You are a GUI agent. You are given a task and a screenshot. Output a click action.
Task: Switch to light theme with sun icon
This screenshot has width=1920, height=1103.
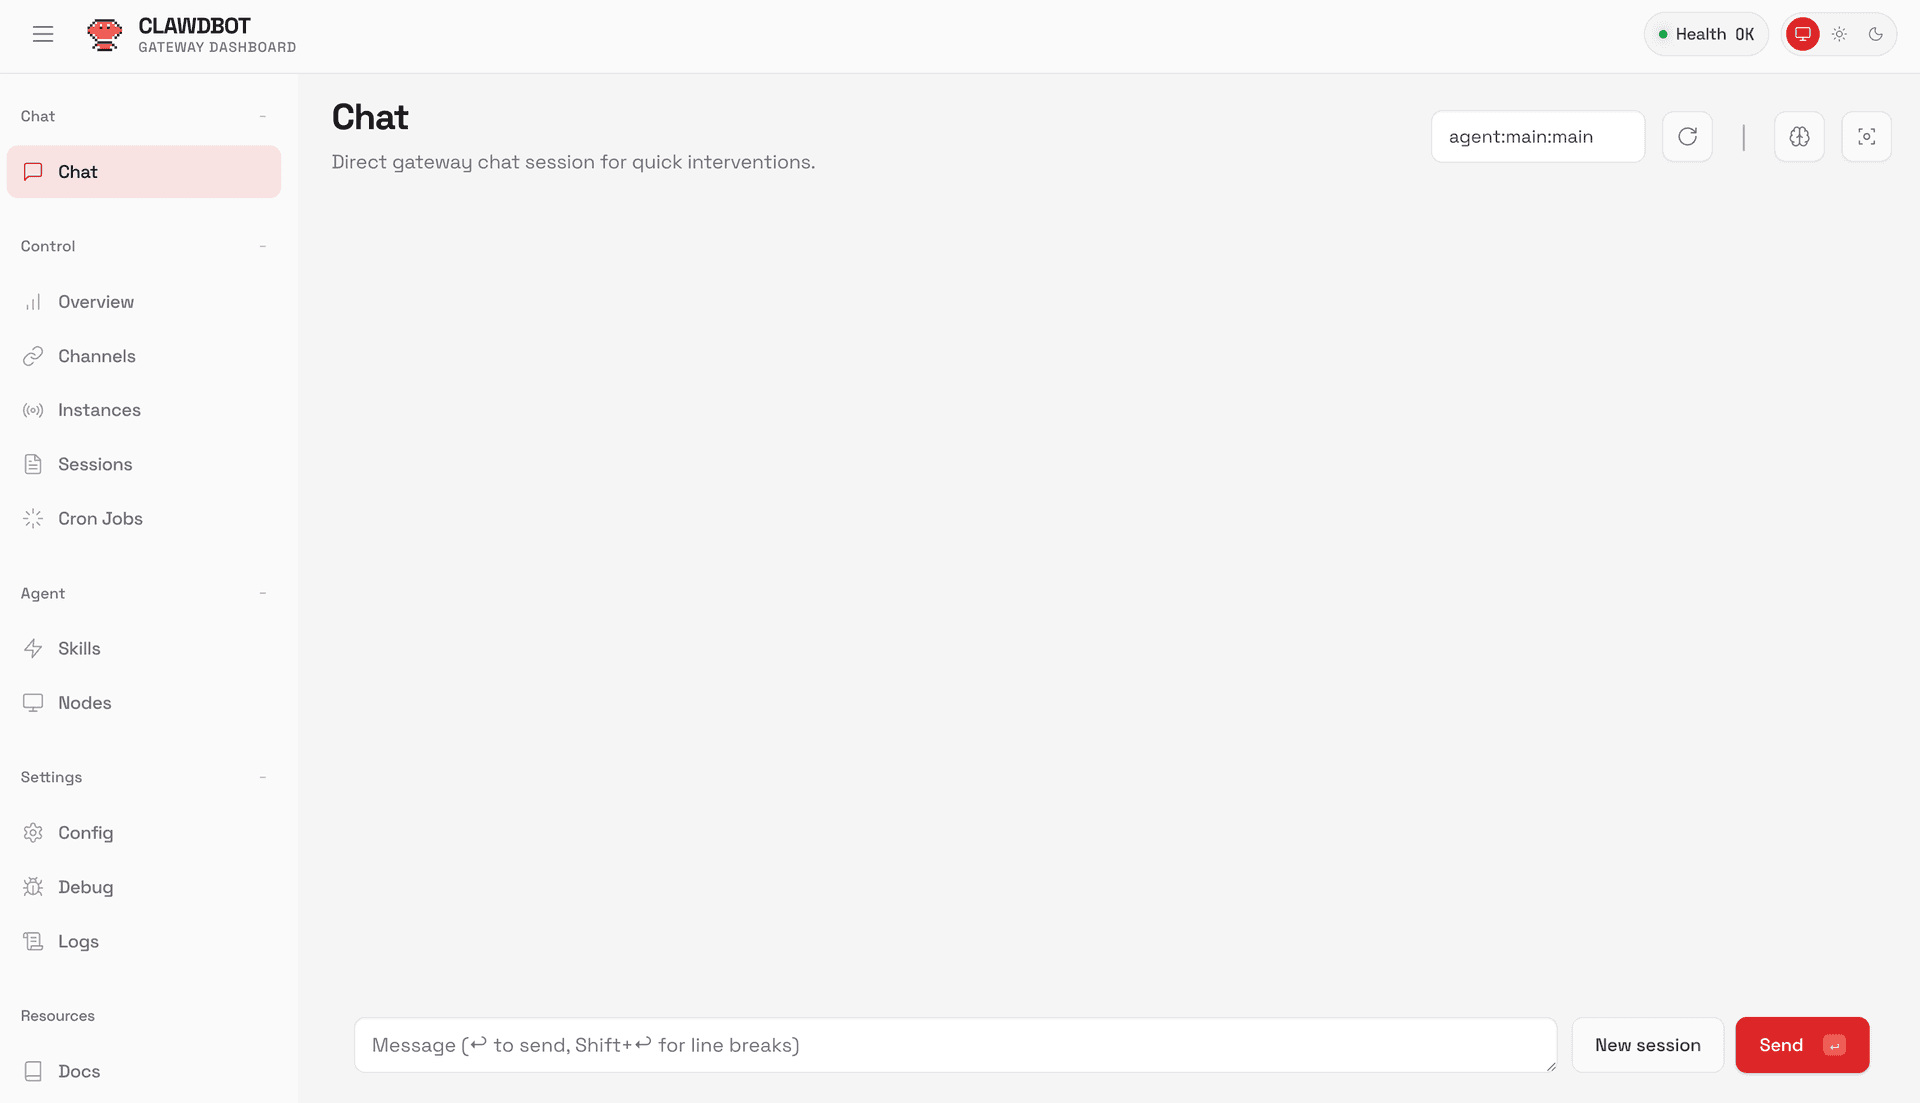pos(1839,33)
